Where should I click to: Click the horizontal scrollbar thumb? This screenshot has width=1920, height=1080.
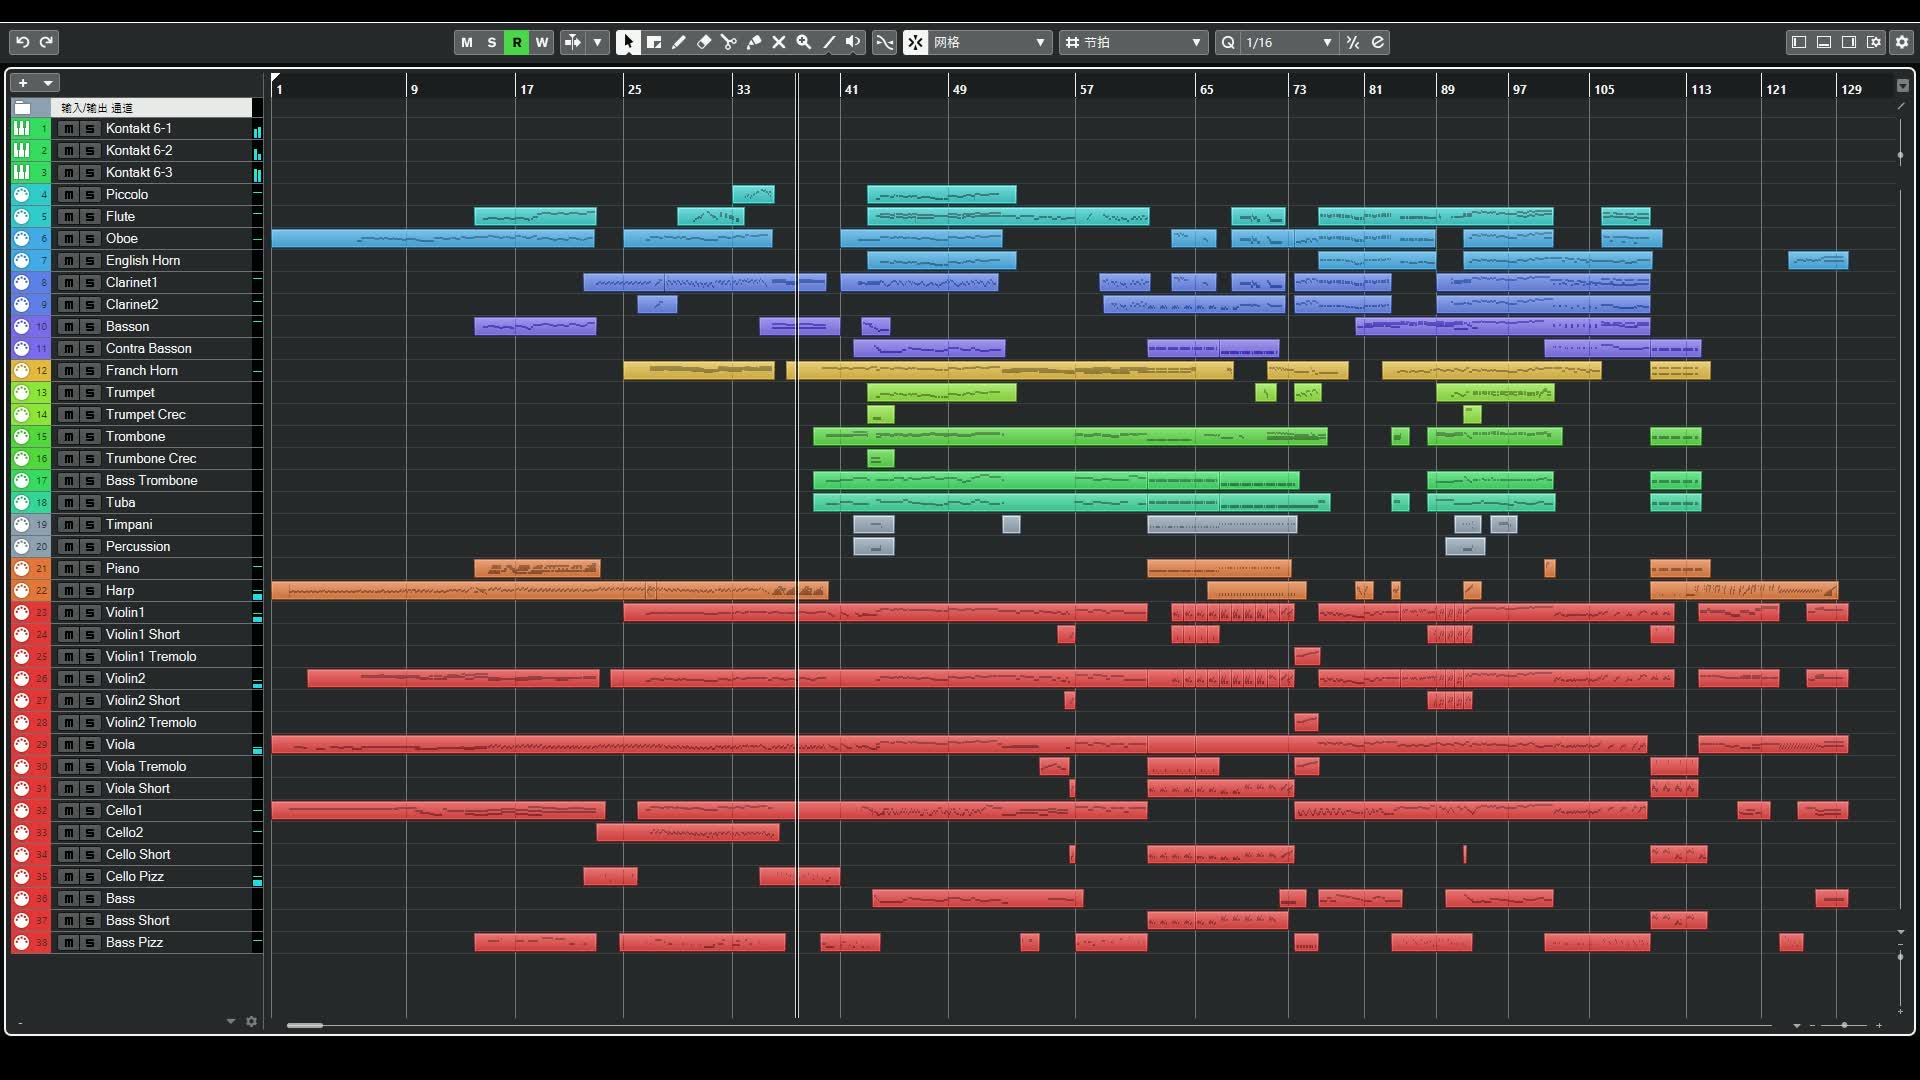pyautogui.click(x=305, y=1025)
